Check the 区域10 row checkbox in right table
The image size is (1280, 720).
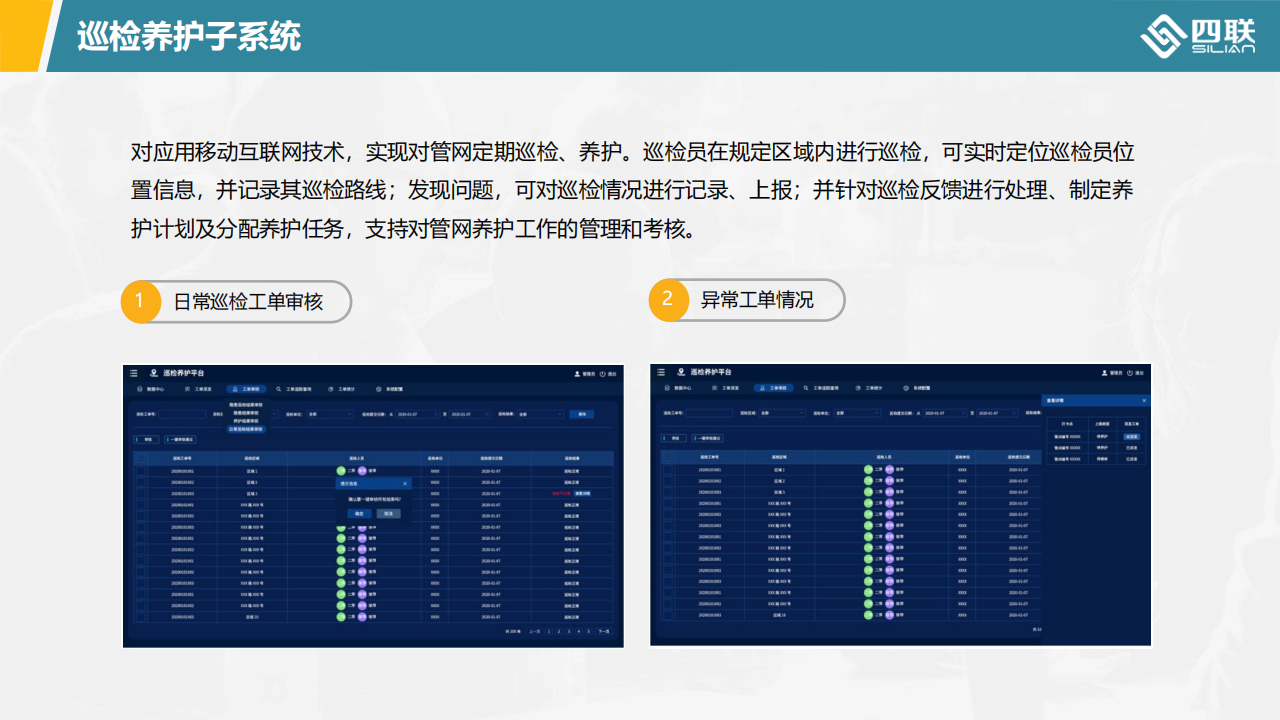(668, 616)
